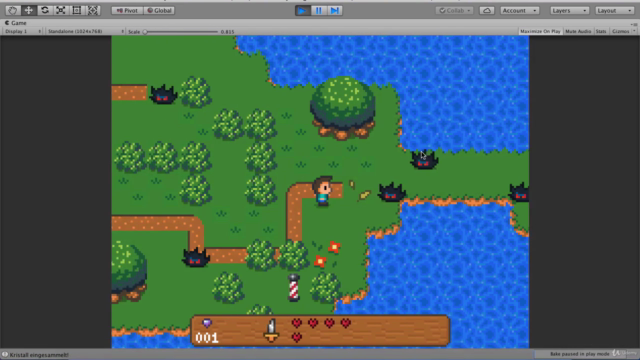Select the Hand tool
The image size is (640, 360).
point(12,10)
